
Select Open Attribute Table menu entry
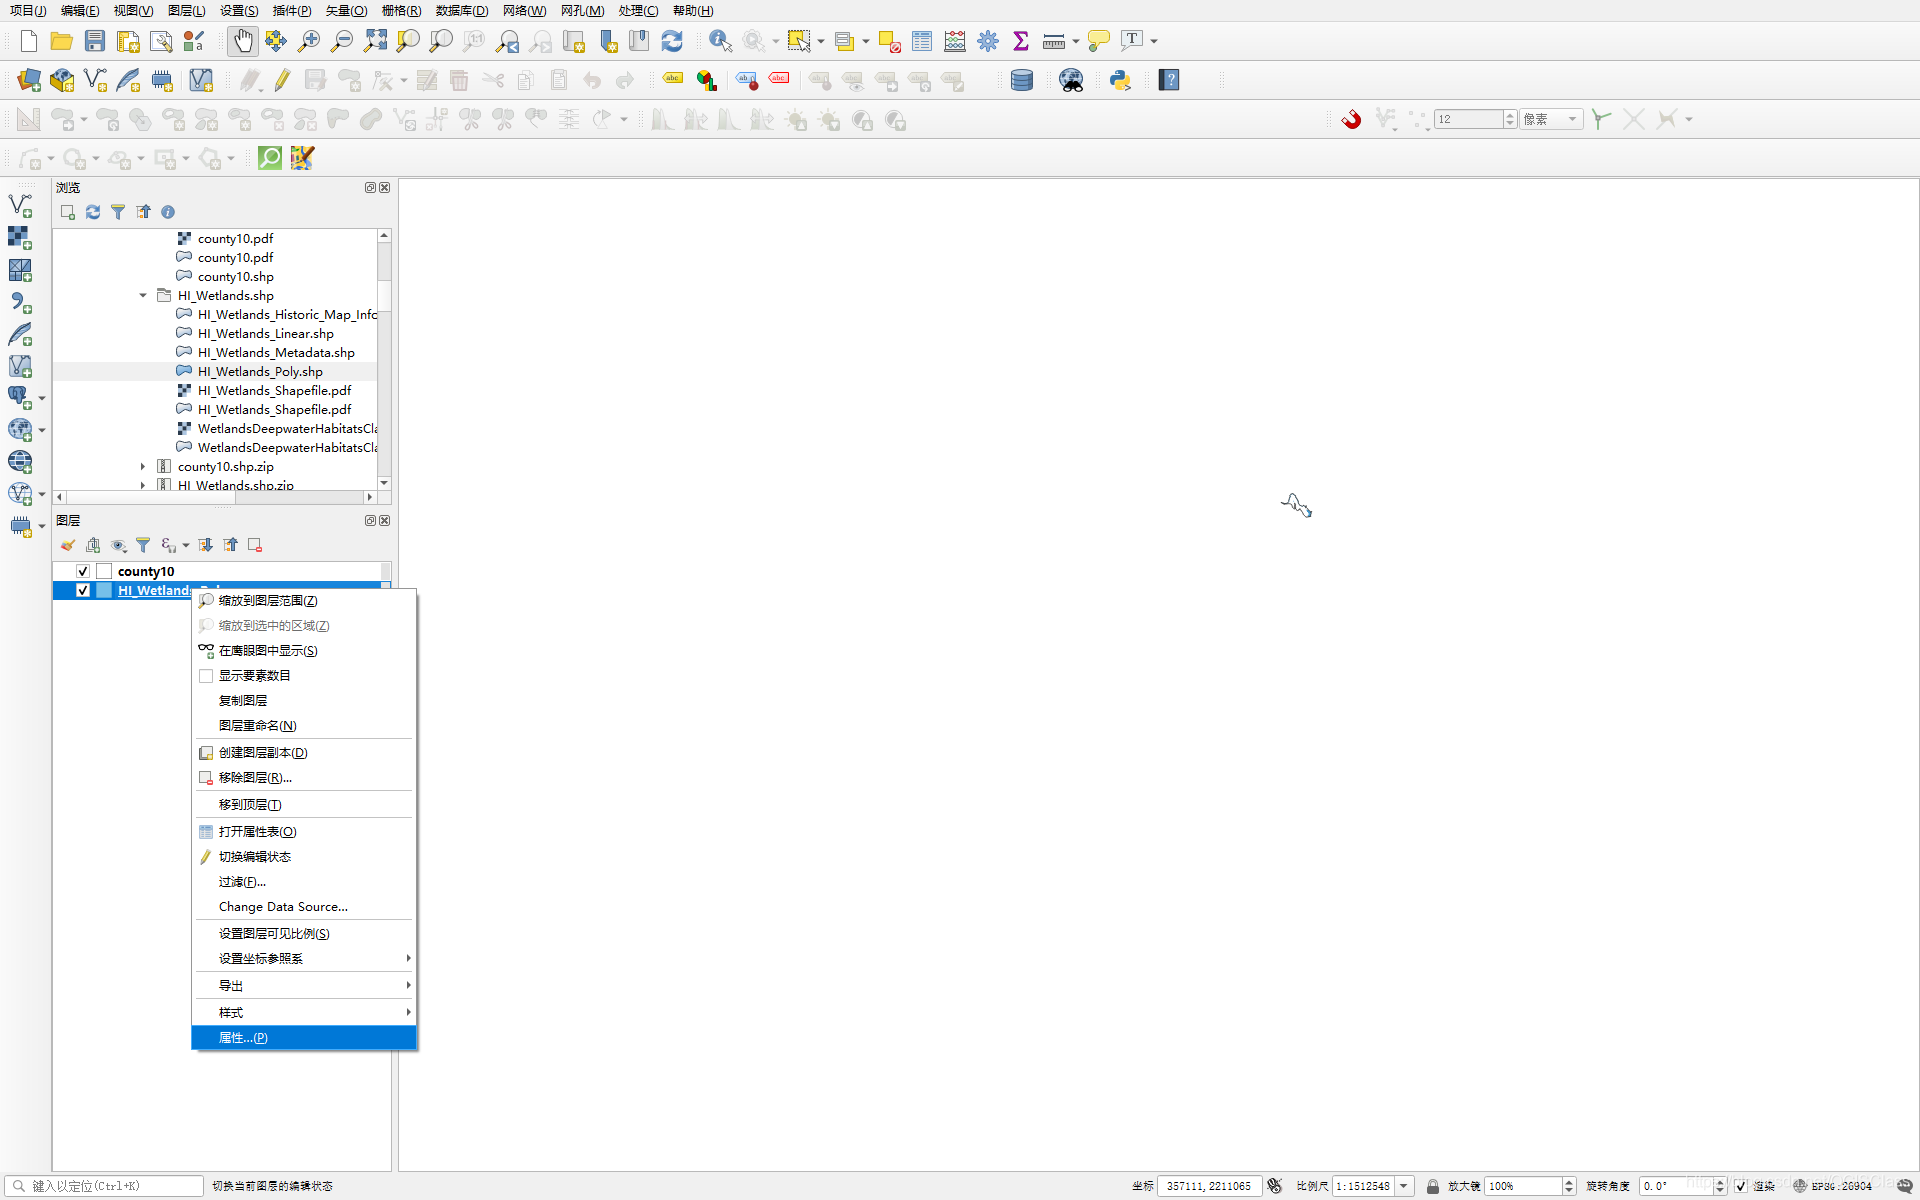click(257, 832)
